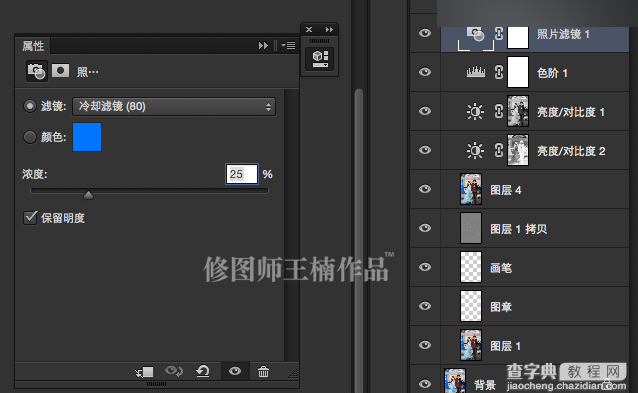Select the 颜色 radio button
This screenshot has height=393, width=638.
[x=30, y=137]
